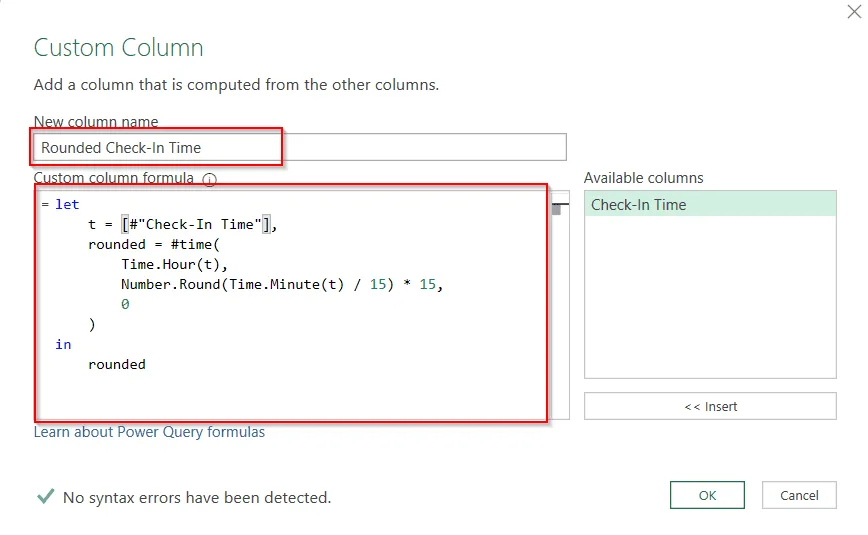Open Learn about Power Query formulas link
Viewport: 868px width, 535px height.
click(149, 432)
